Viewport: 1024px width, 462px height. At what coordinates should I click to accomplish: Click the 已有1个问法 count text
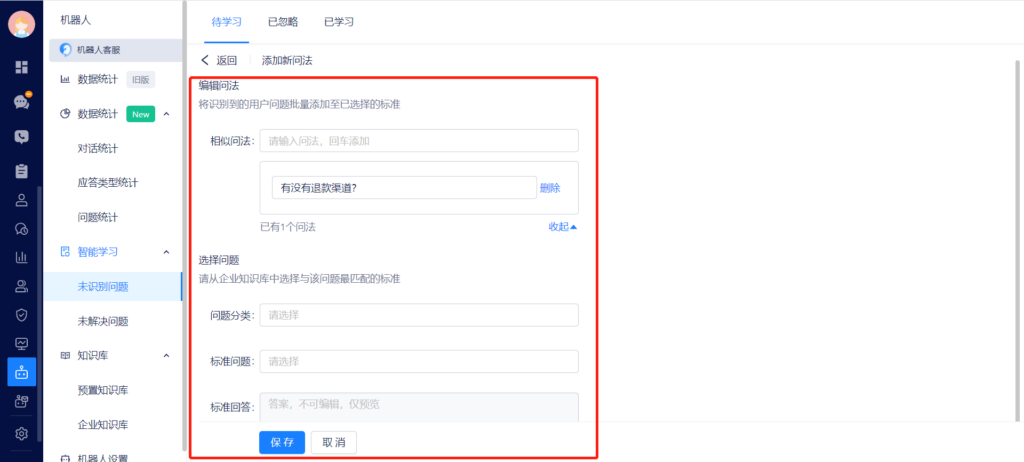[288, 227]
